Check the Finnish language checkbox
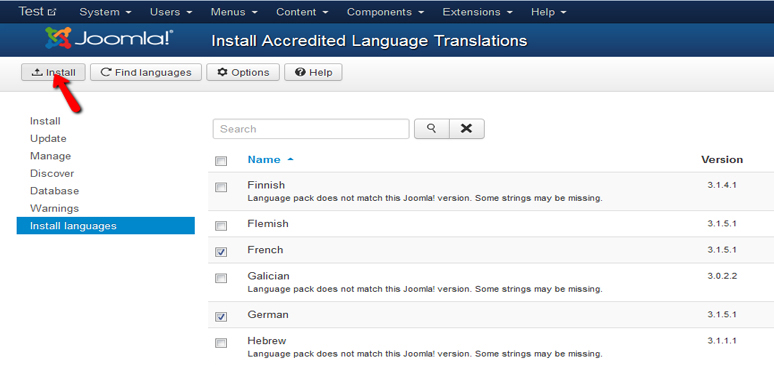774x365 pixels. point(221,187)
